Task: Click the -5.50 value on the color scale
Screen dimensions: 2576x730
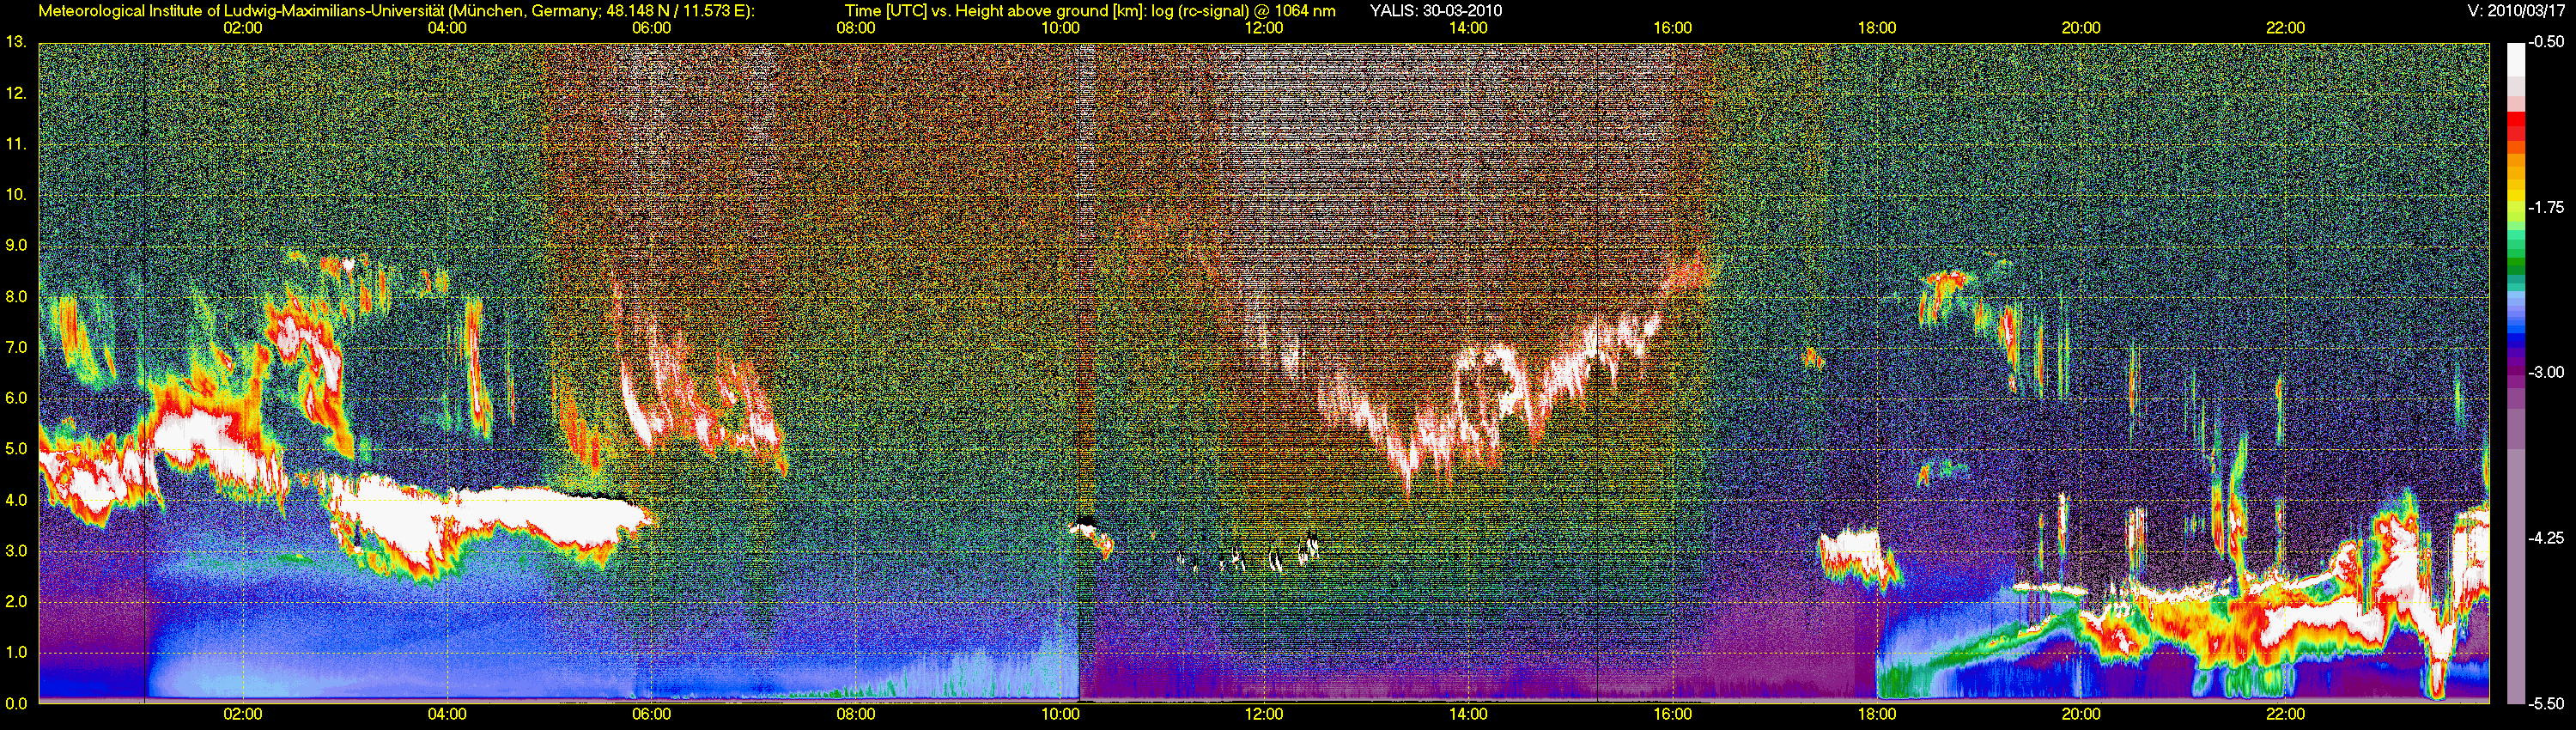Action: 2546,703
